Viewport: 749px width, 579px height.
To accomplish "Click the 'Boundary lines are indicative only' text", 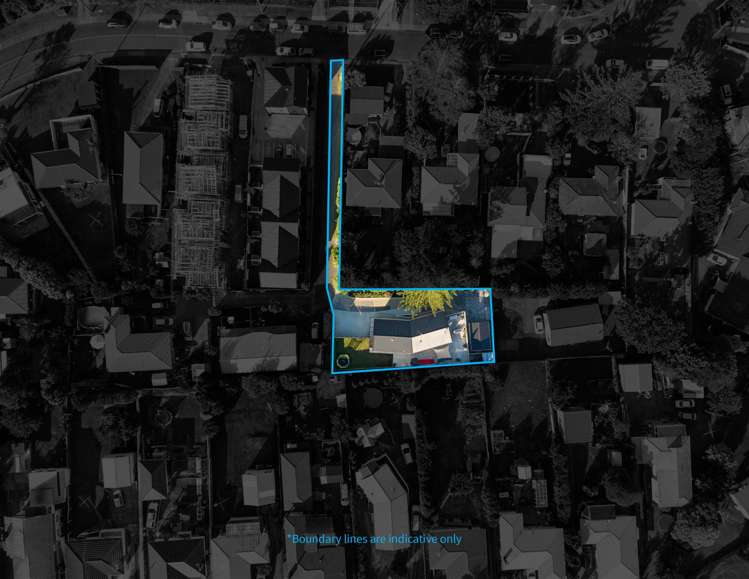I will [375, 539].
